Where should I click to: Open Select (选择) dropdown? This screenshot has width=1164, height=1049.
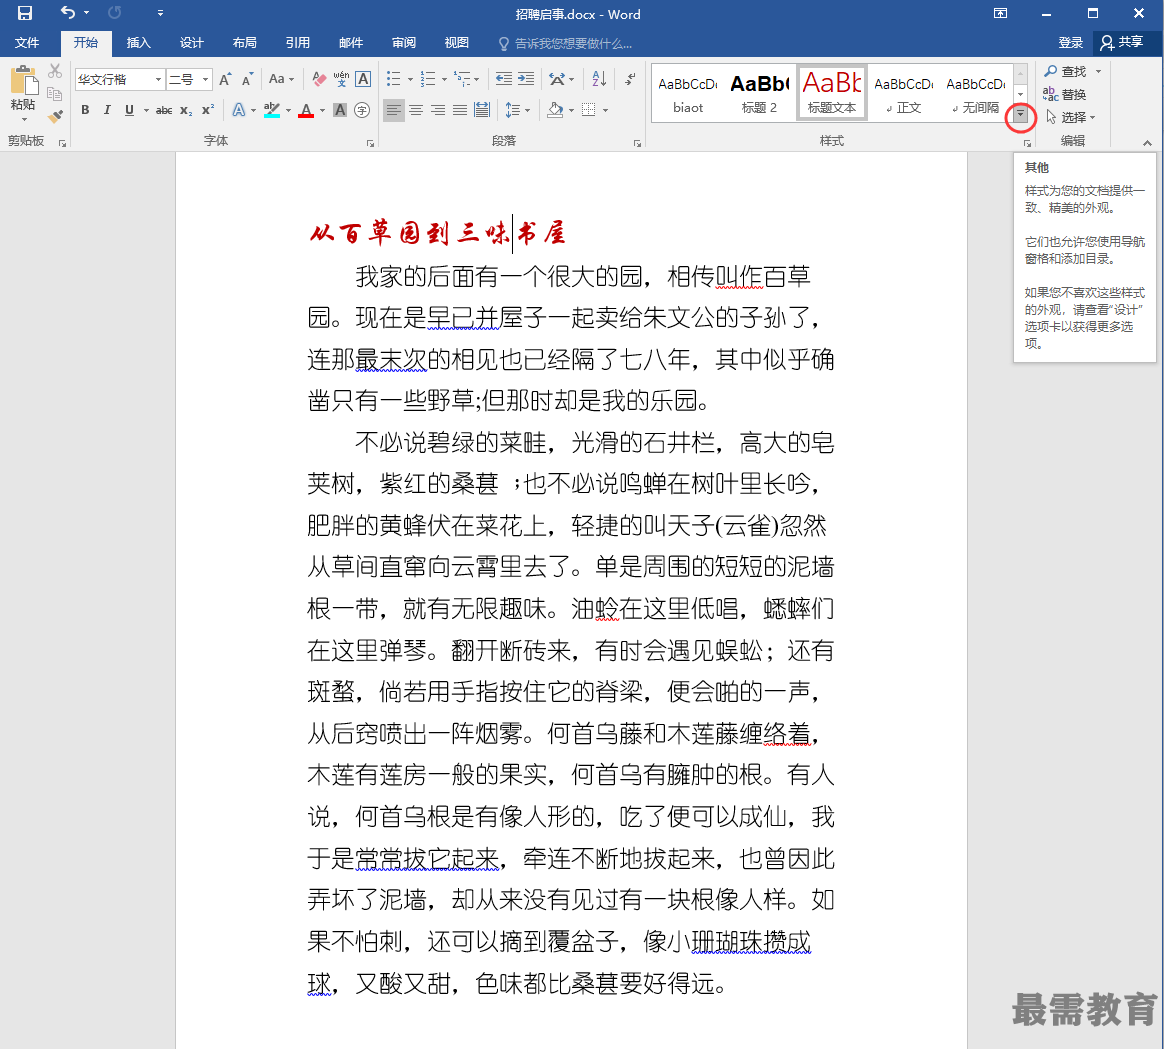(1070, 117)
